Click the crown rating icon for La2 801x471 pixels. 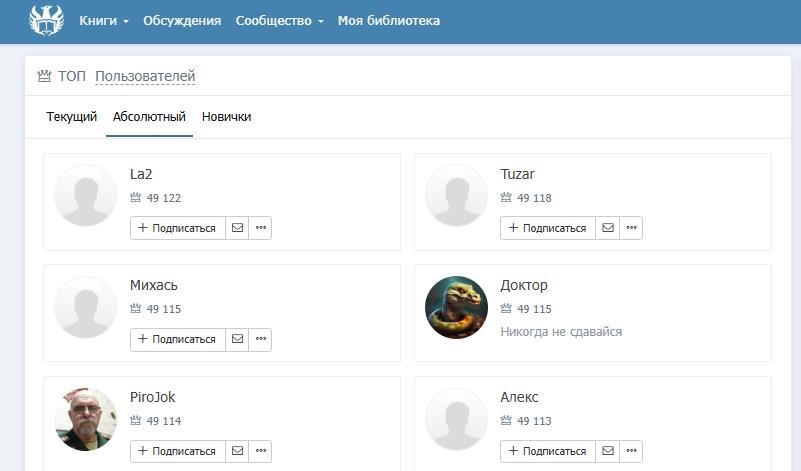coord(135,197)
